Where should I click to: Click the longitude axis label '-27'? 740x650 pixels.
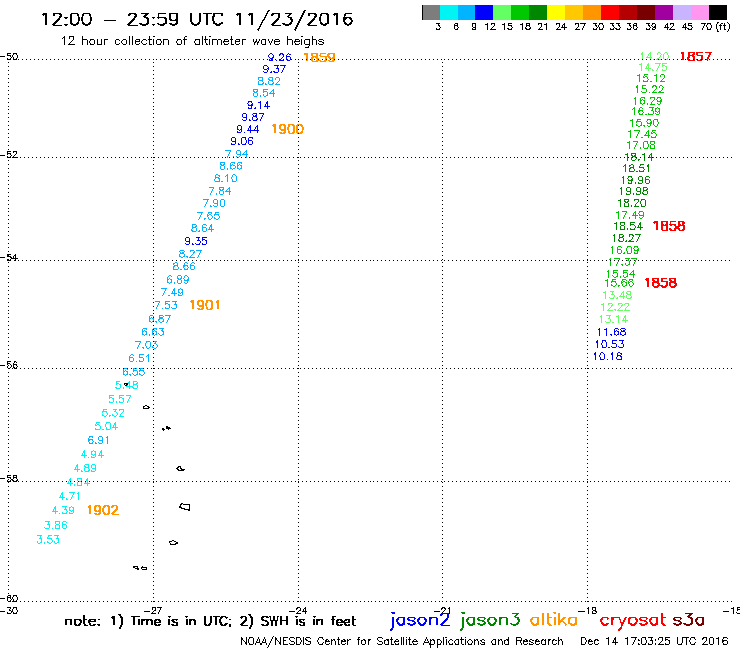(153, 610)
